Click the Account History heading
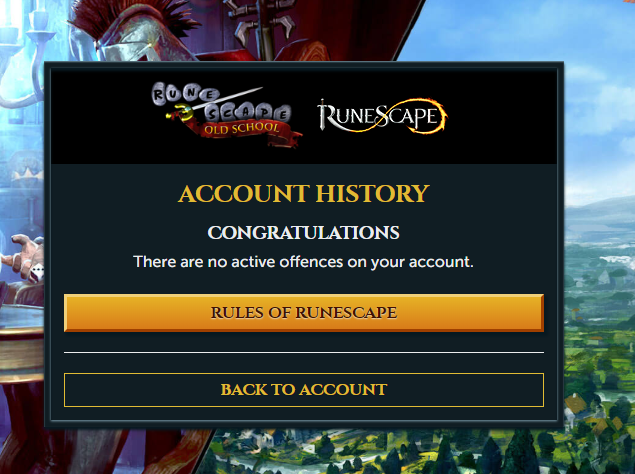This screenshot has height=474, width=635. pyautogui.click(x=304, y=194)
